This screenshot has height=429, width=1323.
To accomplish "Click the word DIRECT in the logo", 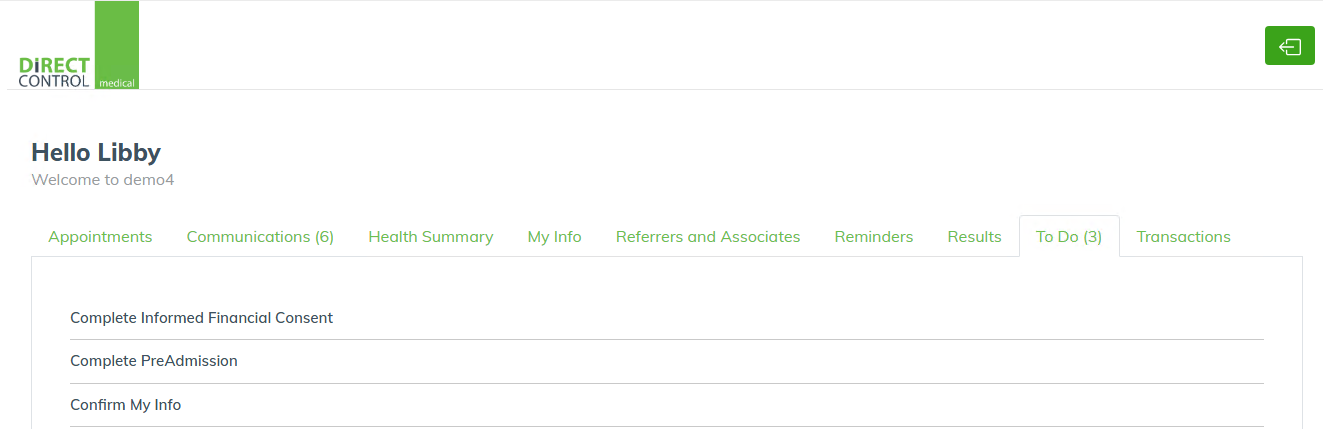I will click(x=54, y=65).
